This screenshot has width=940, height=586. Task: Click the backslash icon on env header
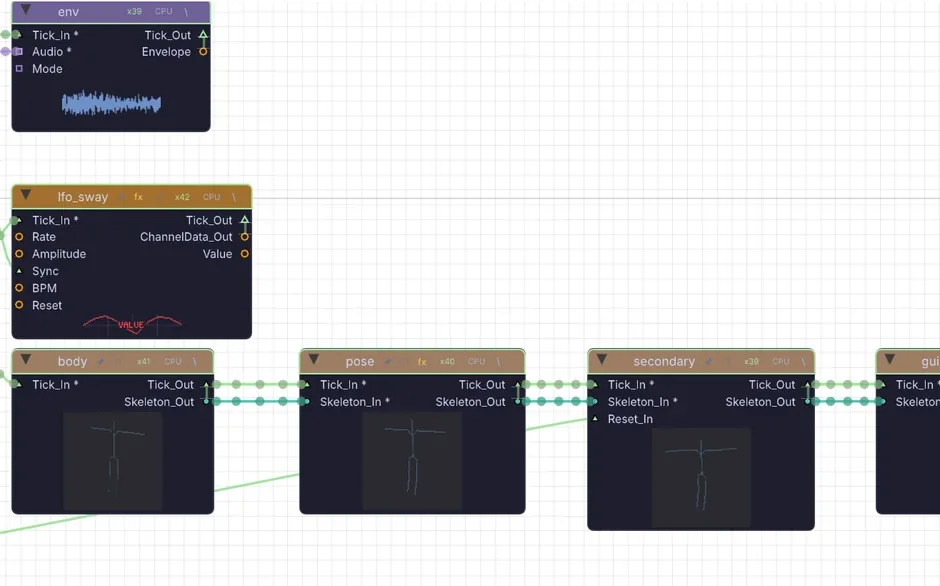click(x=186, y=11)
